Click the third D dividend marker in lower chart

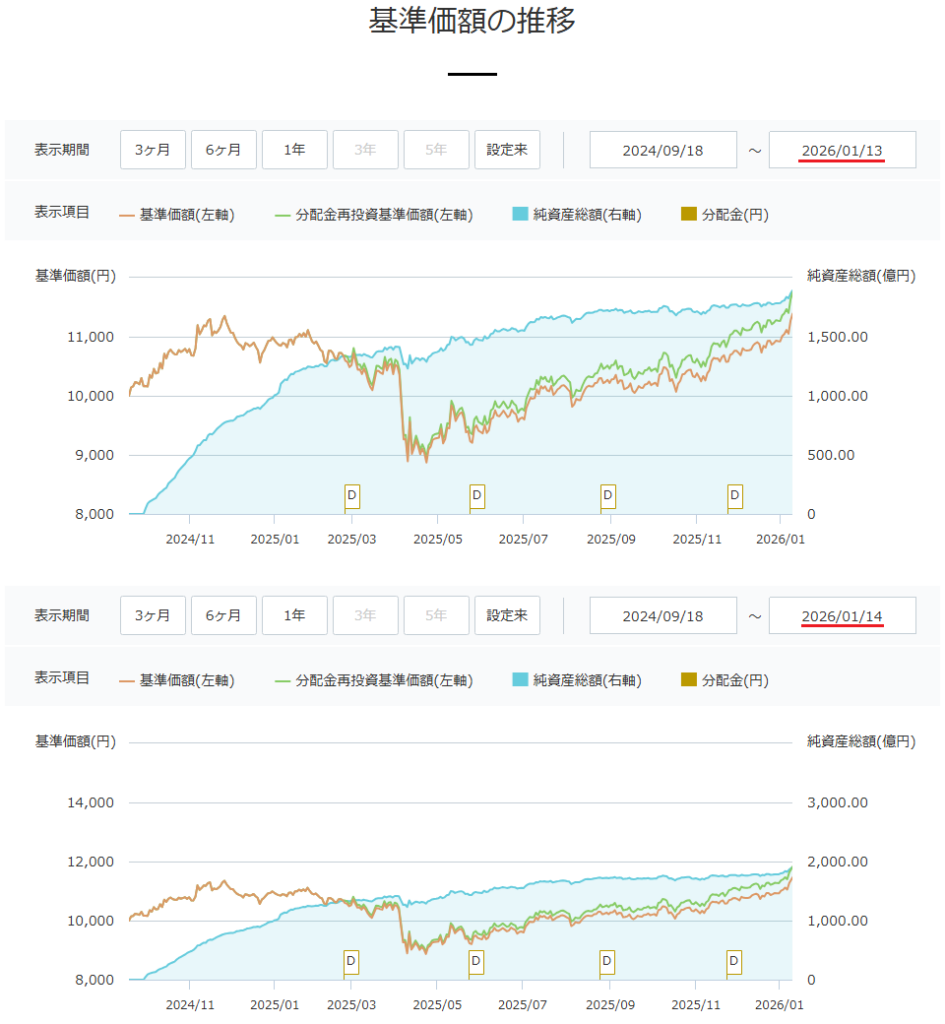tap(607, 961)
